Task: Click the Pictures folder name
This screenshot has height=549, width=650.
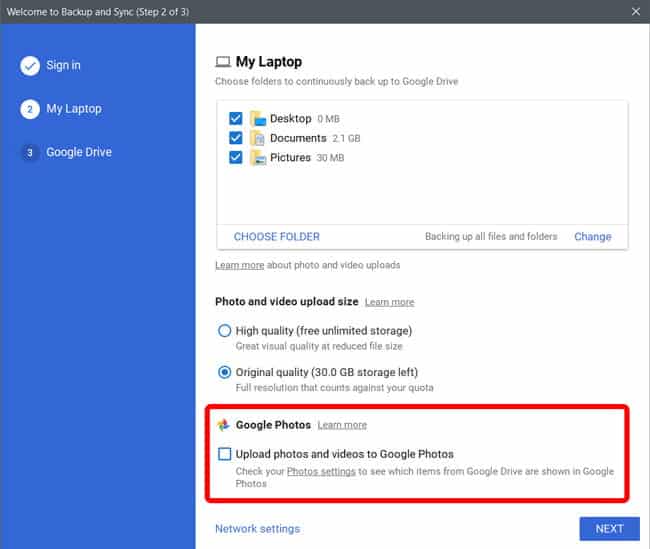Action: click(290, 158)
